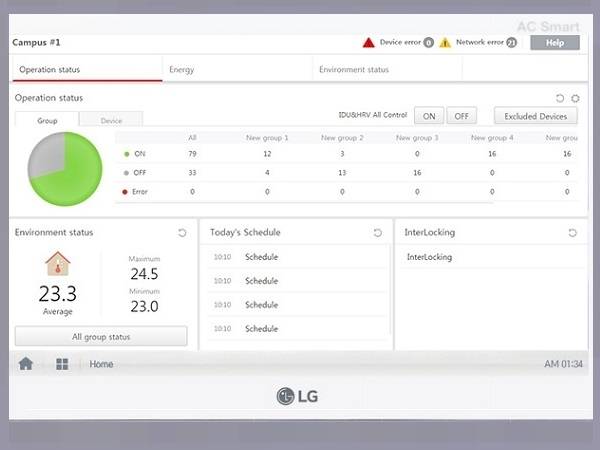Viewport: 600px width, 450px height.
Task: Open the Environment status tab
Action: (353, 70)
